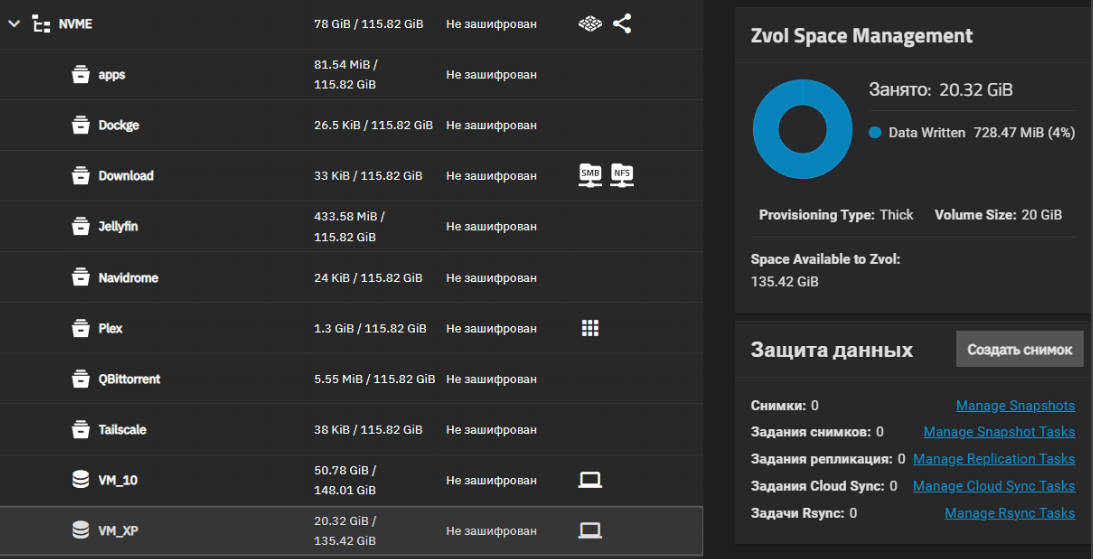Click the VM laptop icon on VM_XP row
Screen dimensions: 1093x559
pyautogui.click(x=591, y=530)
